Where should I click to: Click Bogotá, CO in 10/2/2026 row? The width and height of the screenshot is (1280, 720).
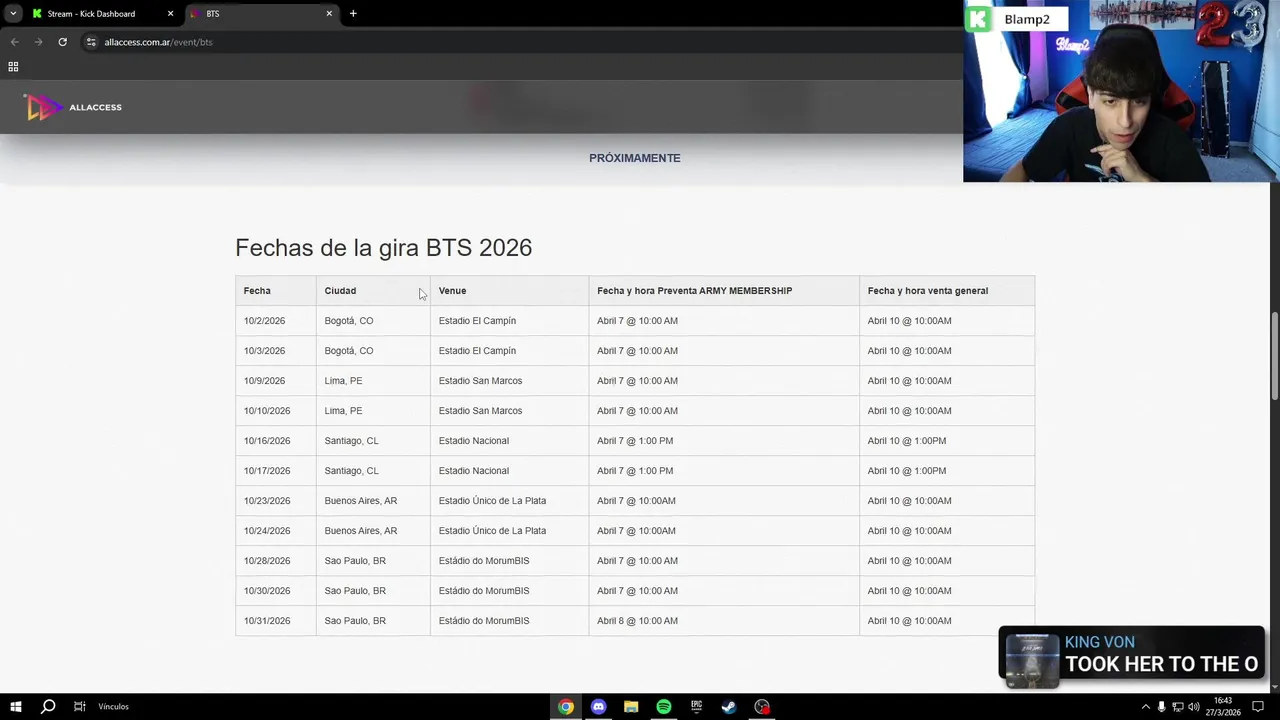pos(349,321)
